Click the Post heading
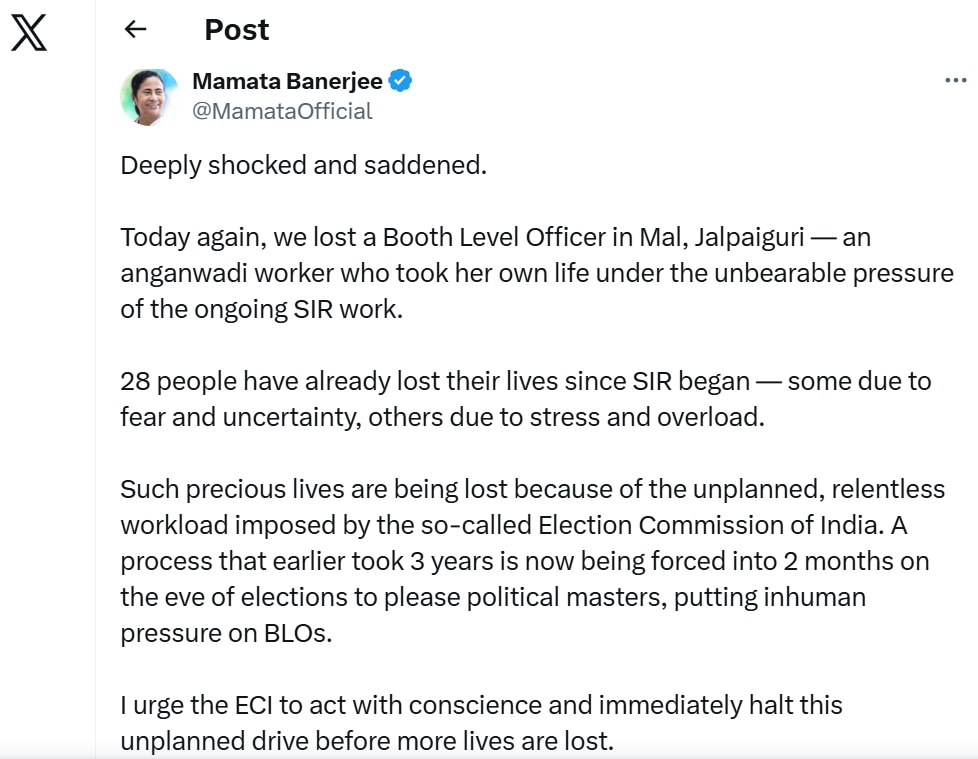This screenshot has width=978, height=759. tap(237, 30)
